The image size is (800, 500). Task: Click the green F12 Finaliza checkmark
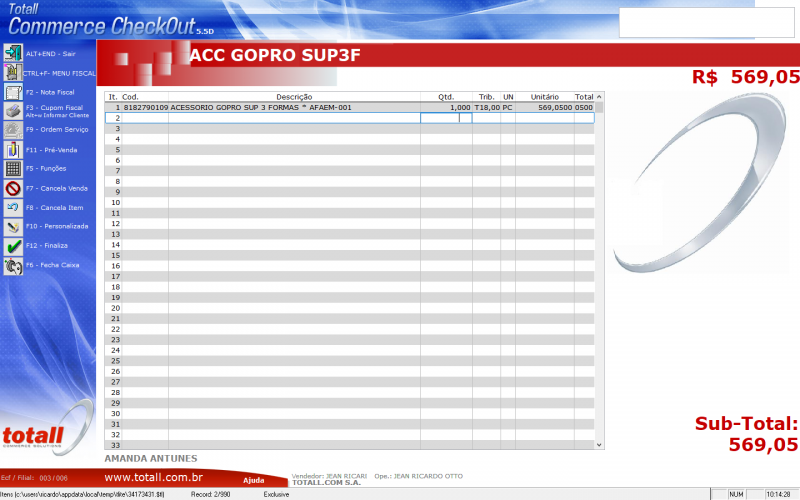coord(13,246)
